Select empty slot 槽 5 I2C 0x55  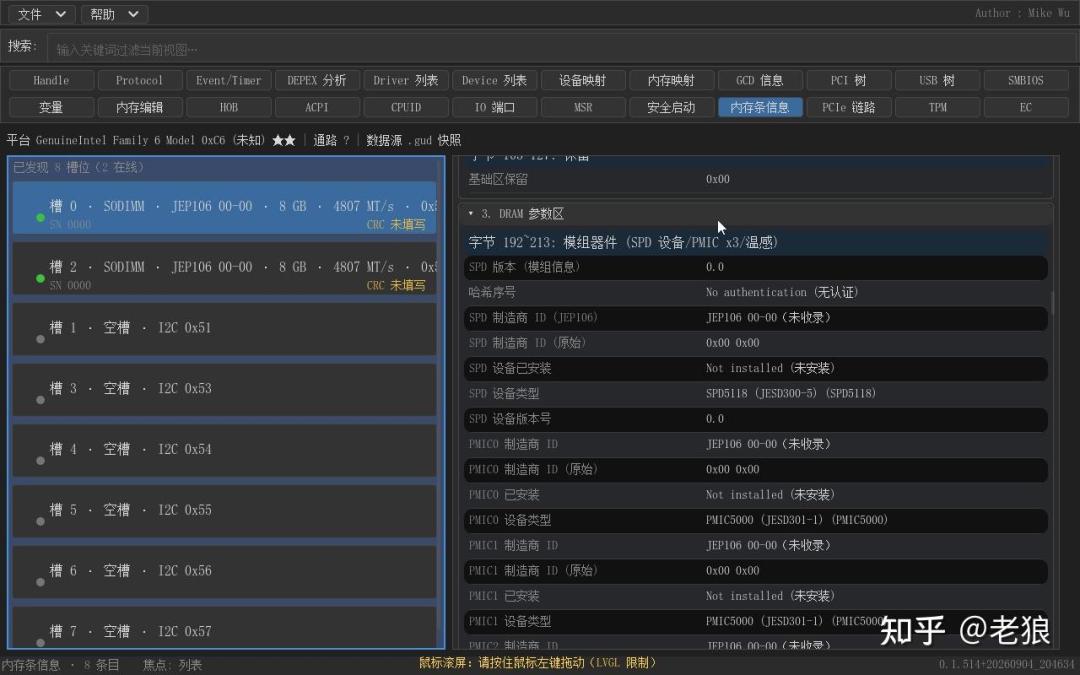point(225,511)
